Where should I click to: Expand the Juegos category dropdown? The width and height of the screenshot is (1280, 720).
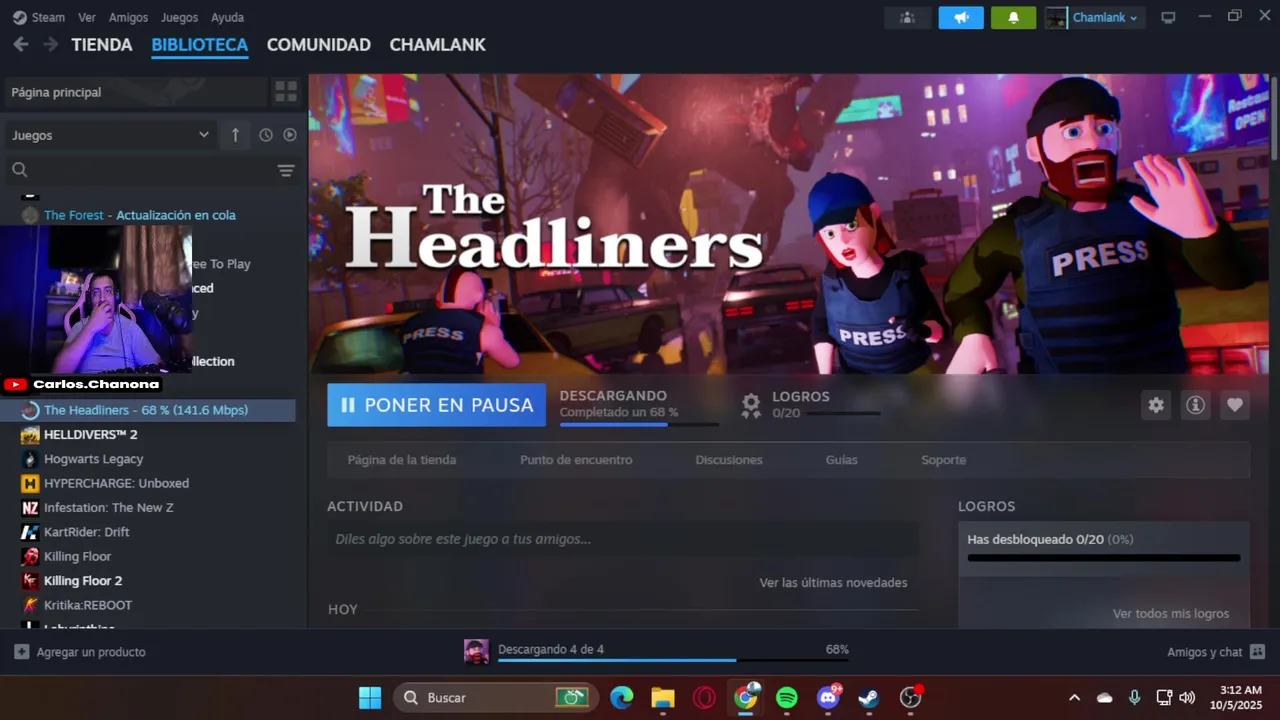pos(109,135)
